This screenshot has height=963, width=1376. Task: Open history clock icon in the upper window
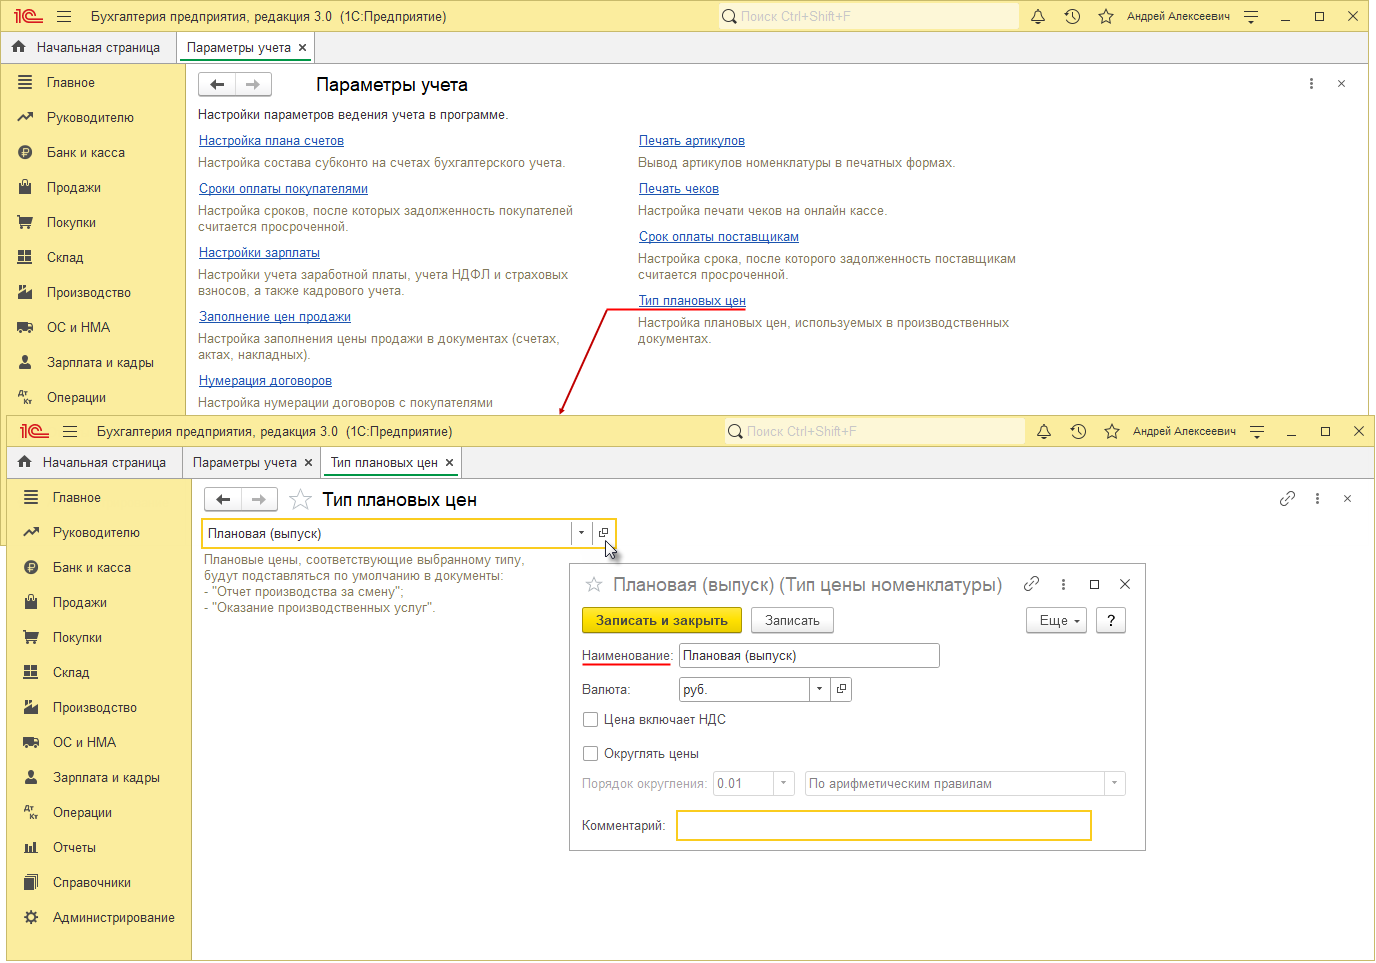1072,16
